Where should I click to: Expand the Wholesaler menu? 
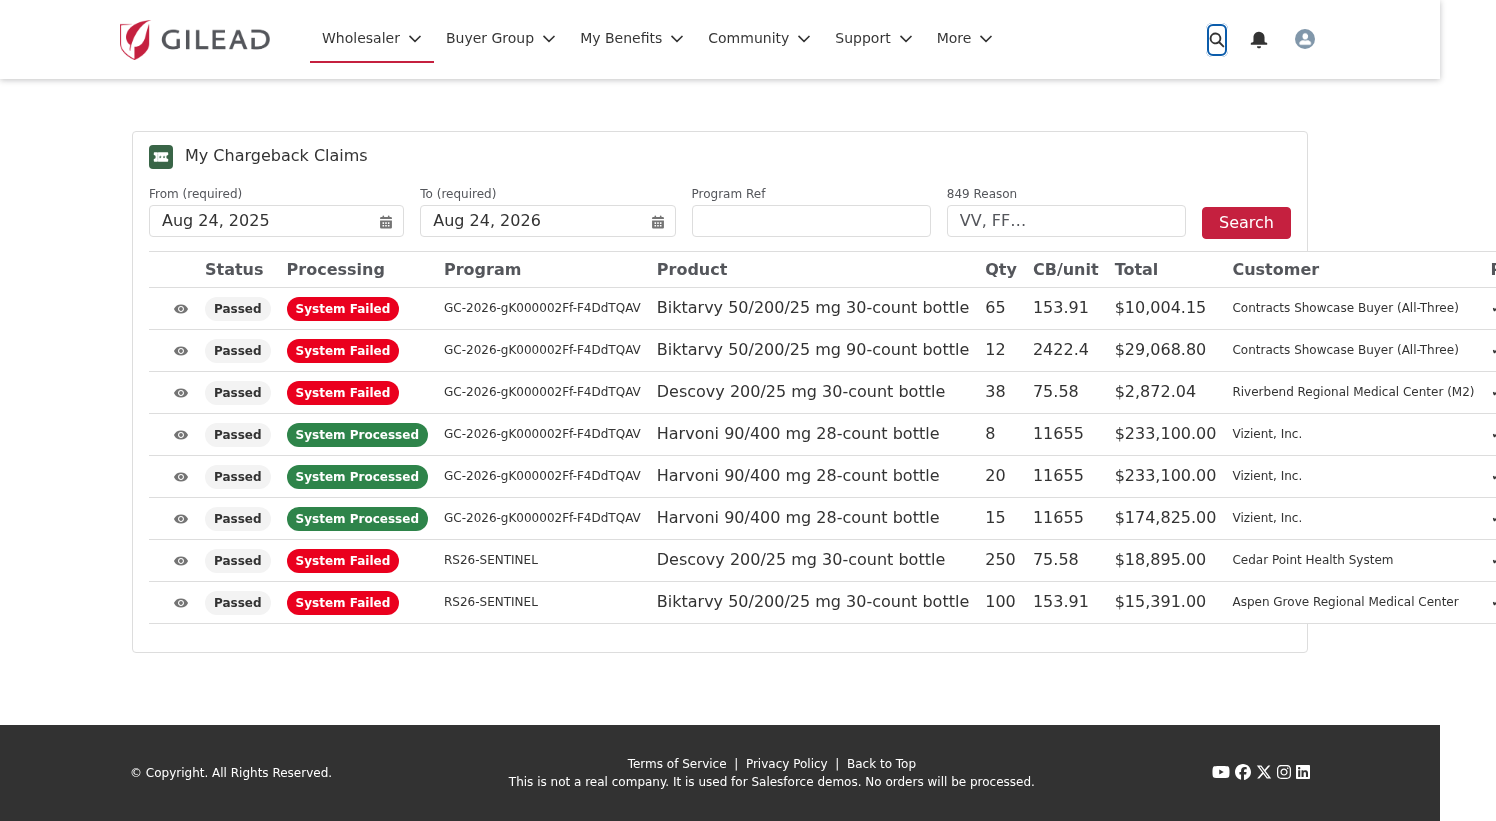coord(372,39)
